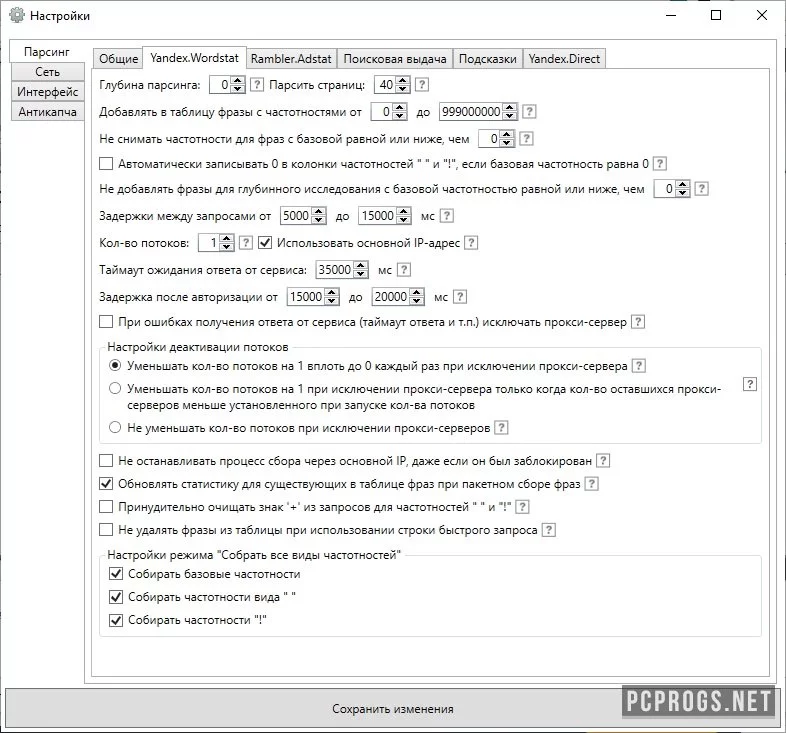Screen dimensions: 786x733
Task: Open the Rambler.Adstat tab
Action: [291, 59]
